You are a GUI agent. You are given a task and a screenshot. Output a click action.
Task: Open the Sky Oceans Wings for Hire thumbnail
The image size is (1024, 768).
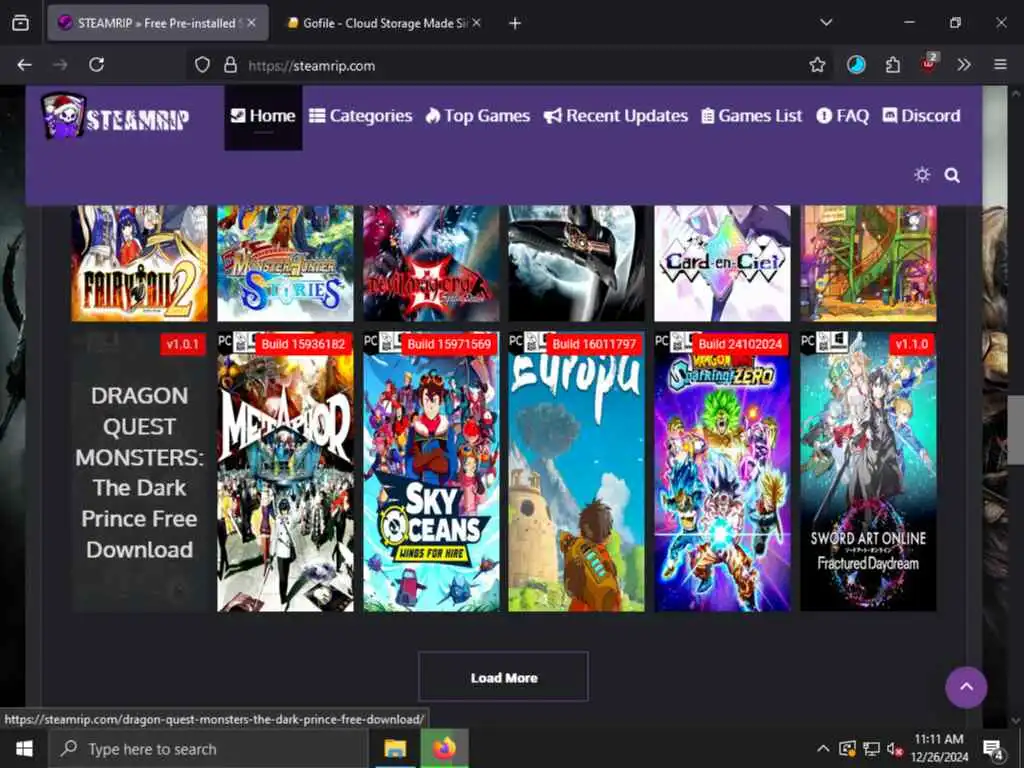coord(431,472)
